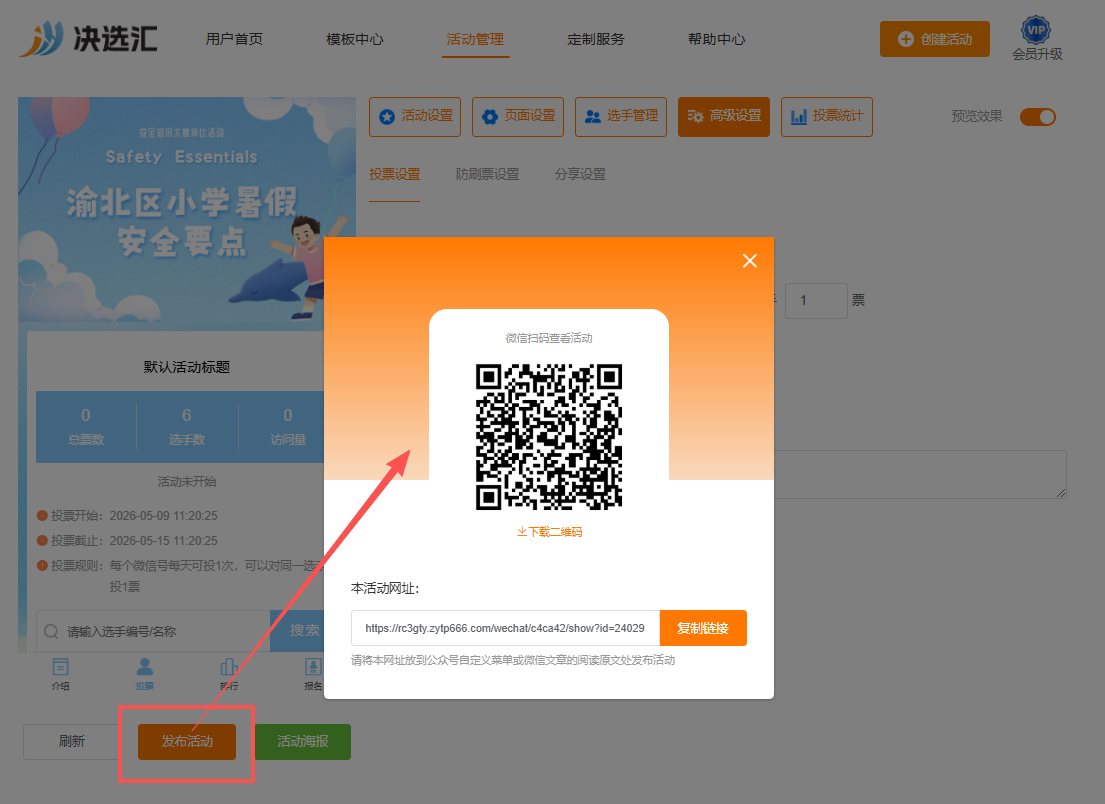
Task: Click the textarea resize corner behind popup
Action: coord(1061,493)
